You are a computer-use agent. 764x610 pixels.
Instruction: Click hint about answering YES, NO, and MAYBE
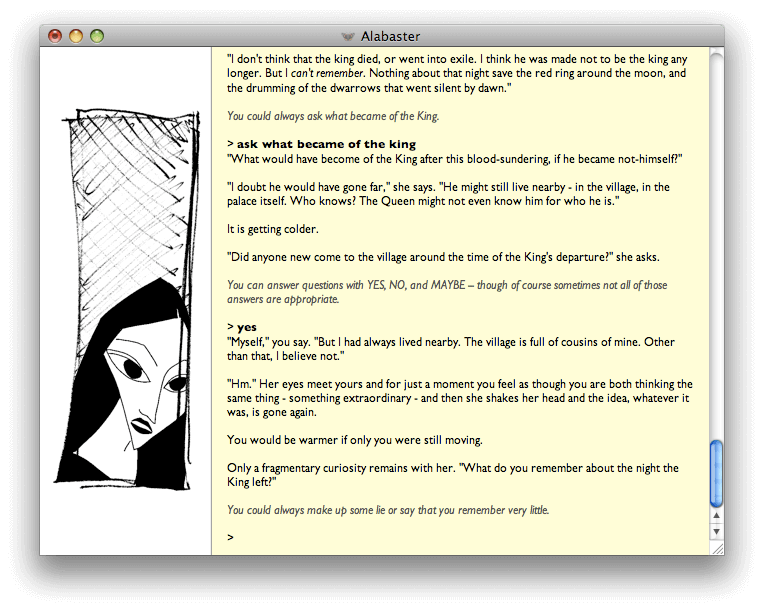click(x=447, y=292)
